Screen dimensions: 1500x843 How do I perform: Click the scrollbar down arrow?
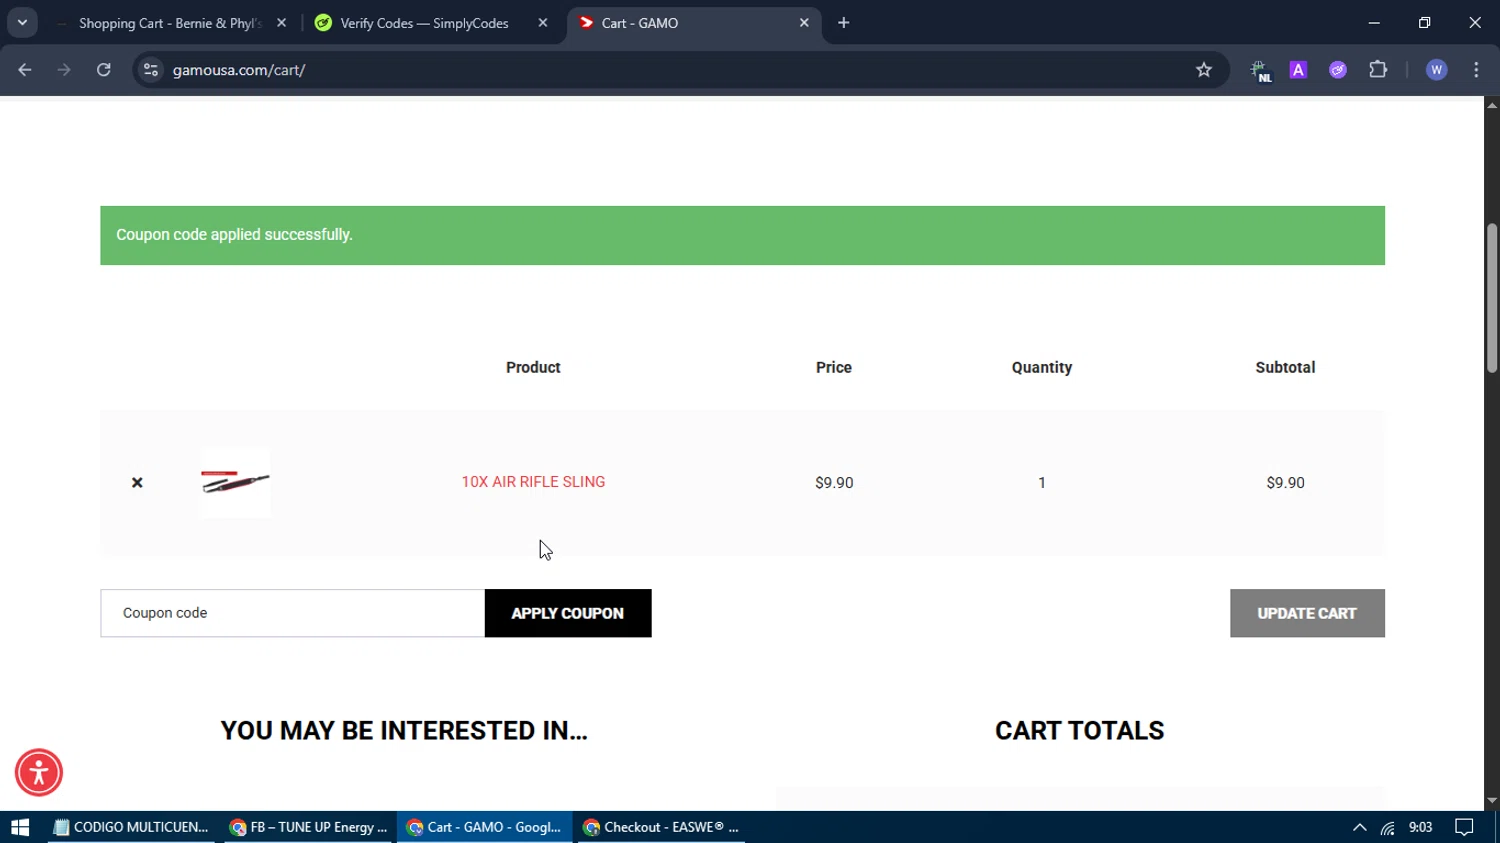click(x=1492, y=801)
